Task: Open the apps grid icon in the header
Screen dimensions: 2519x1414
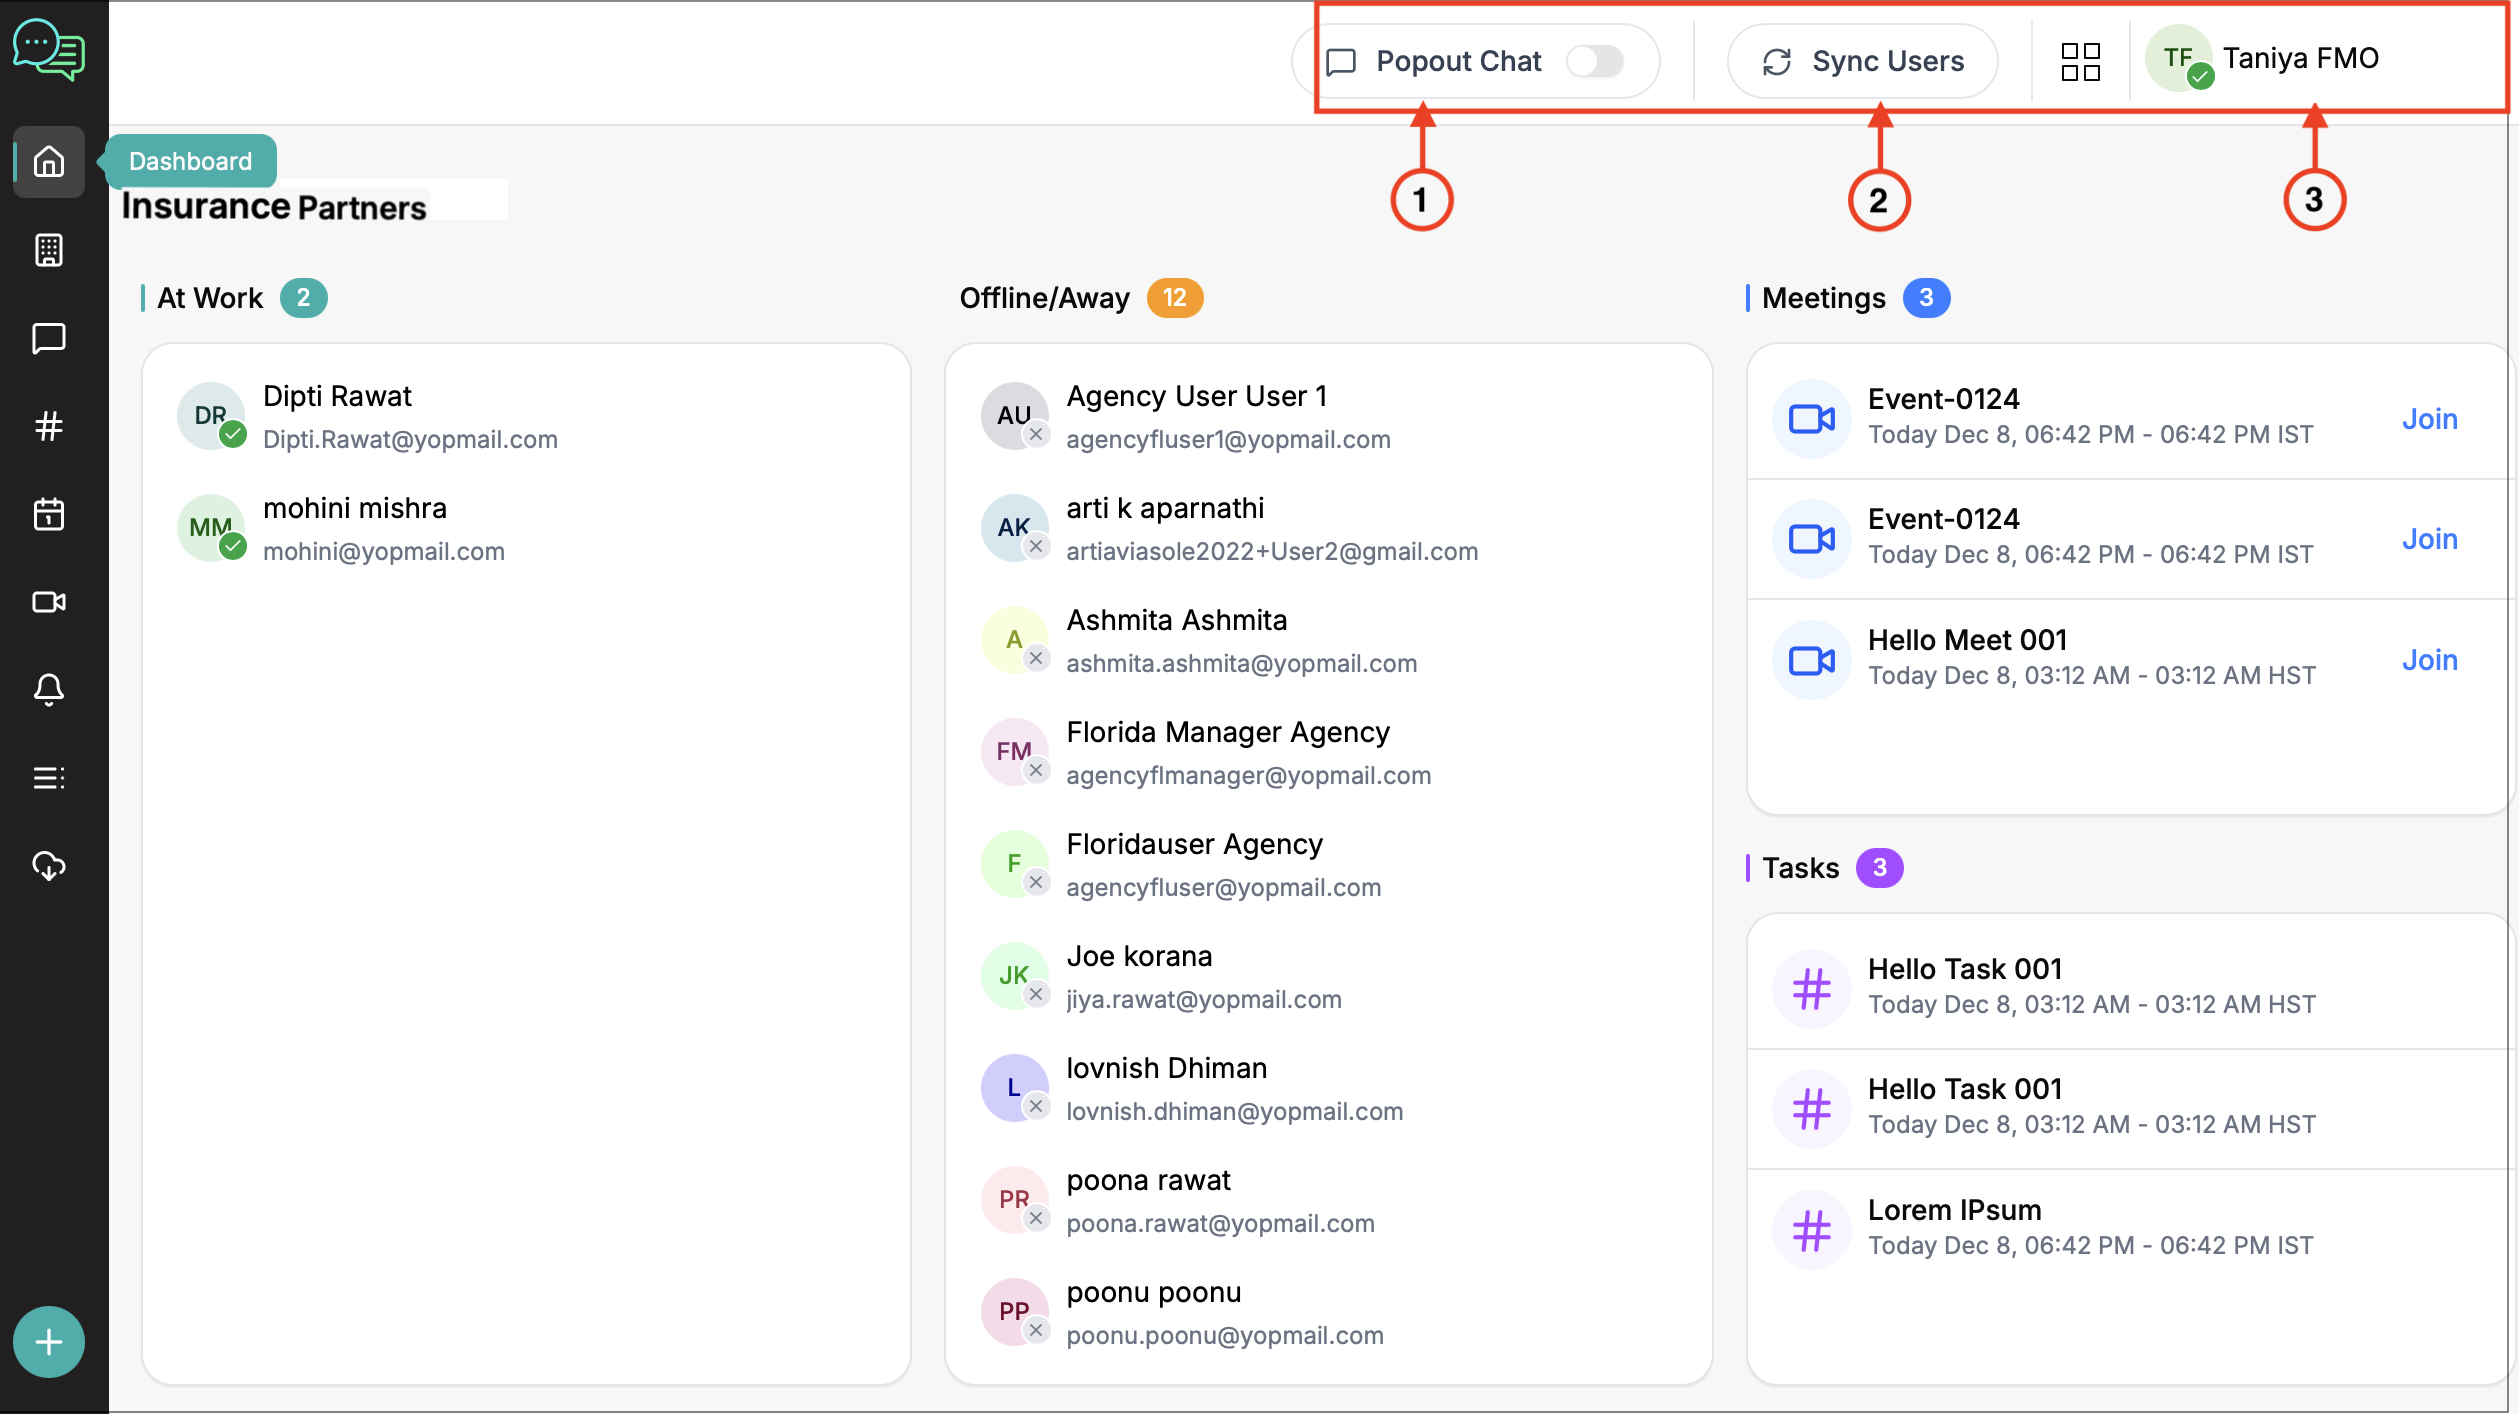Action: (x=2080, y=61)
